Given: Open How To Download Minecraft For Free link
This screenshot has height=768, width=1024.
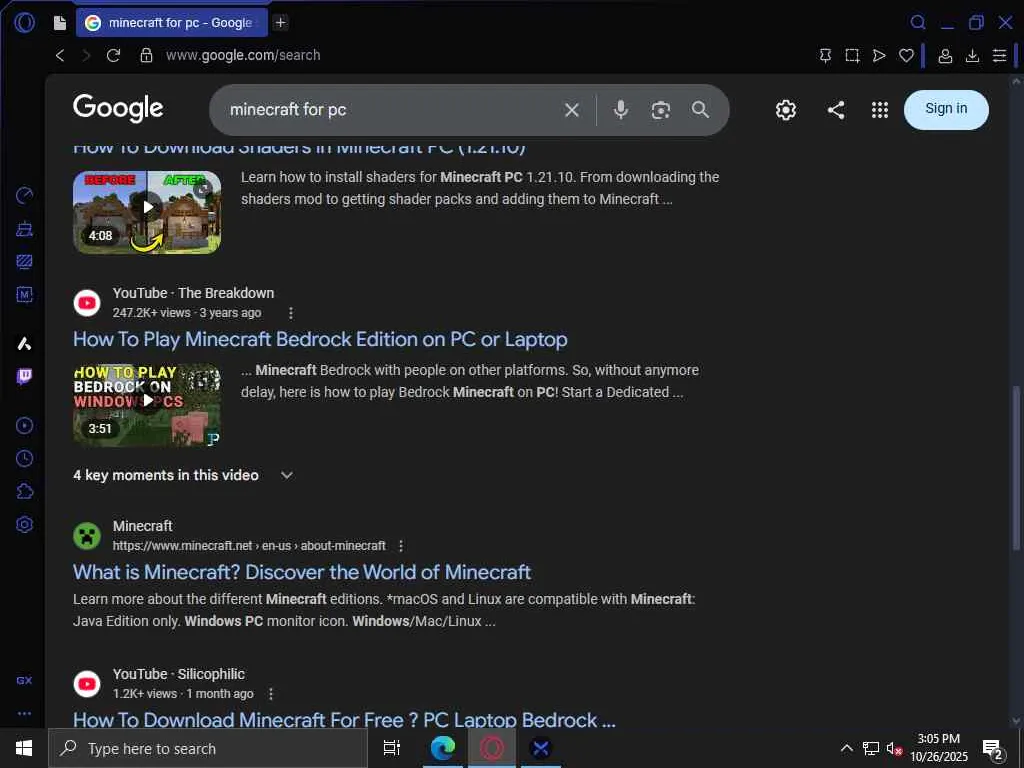Looking at the screenshot, I should pyautogui.click(x=344, y=720).
